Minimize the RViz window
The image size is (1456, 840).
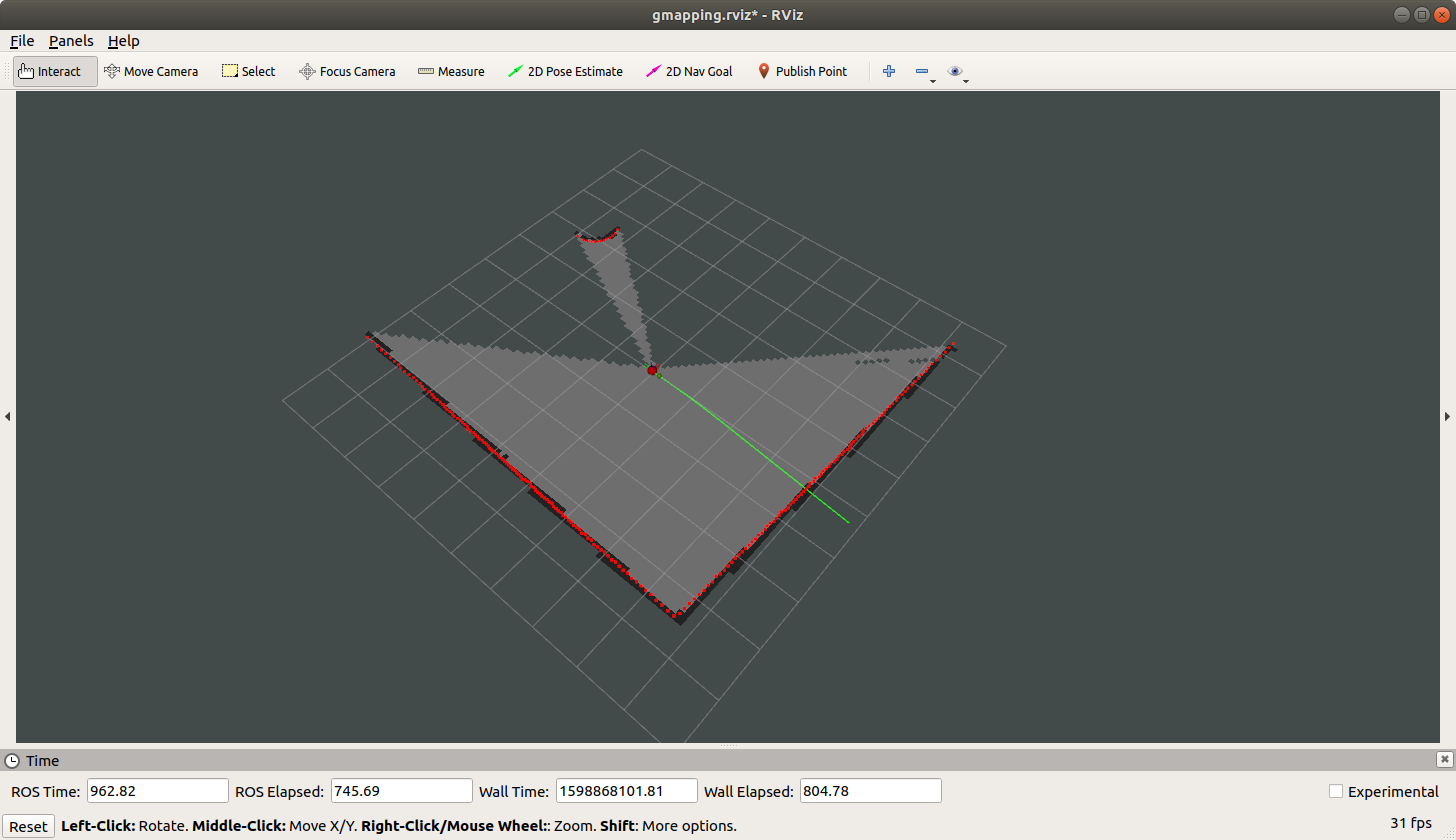pyautogui.click(x=1401, y=14)
